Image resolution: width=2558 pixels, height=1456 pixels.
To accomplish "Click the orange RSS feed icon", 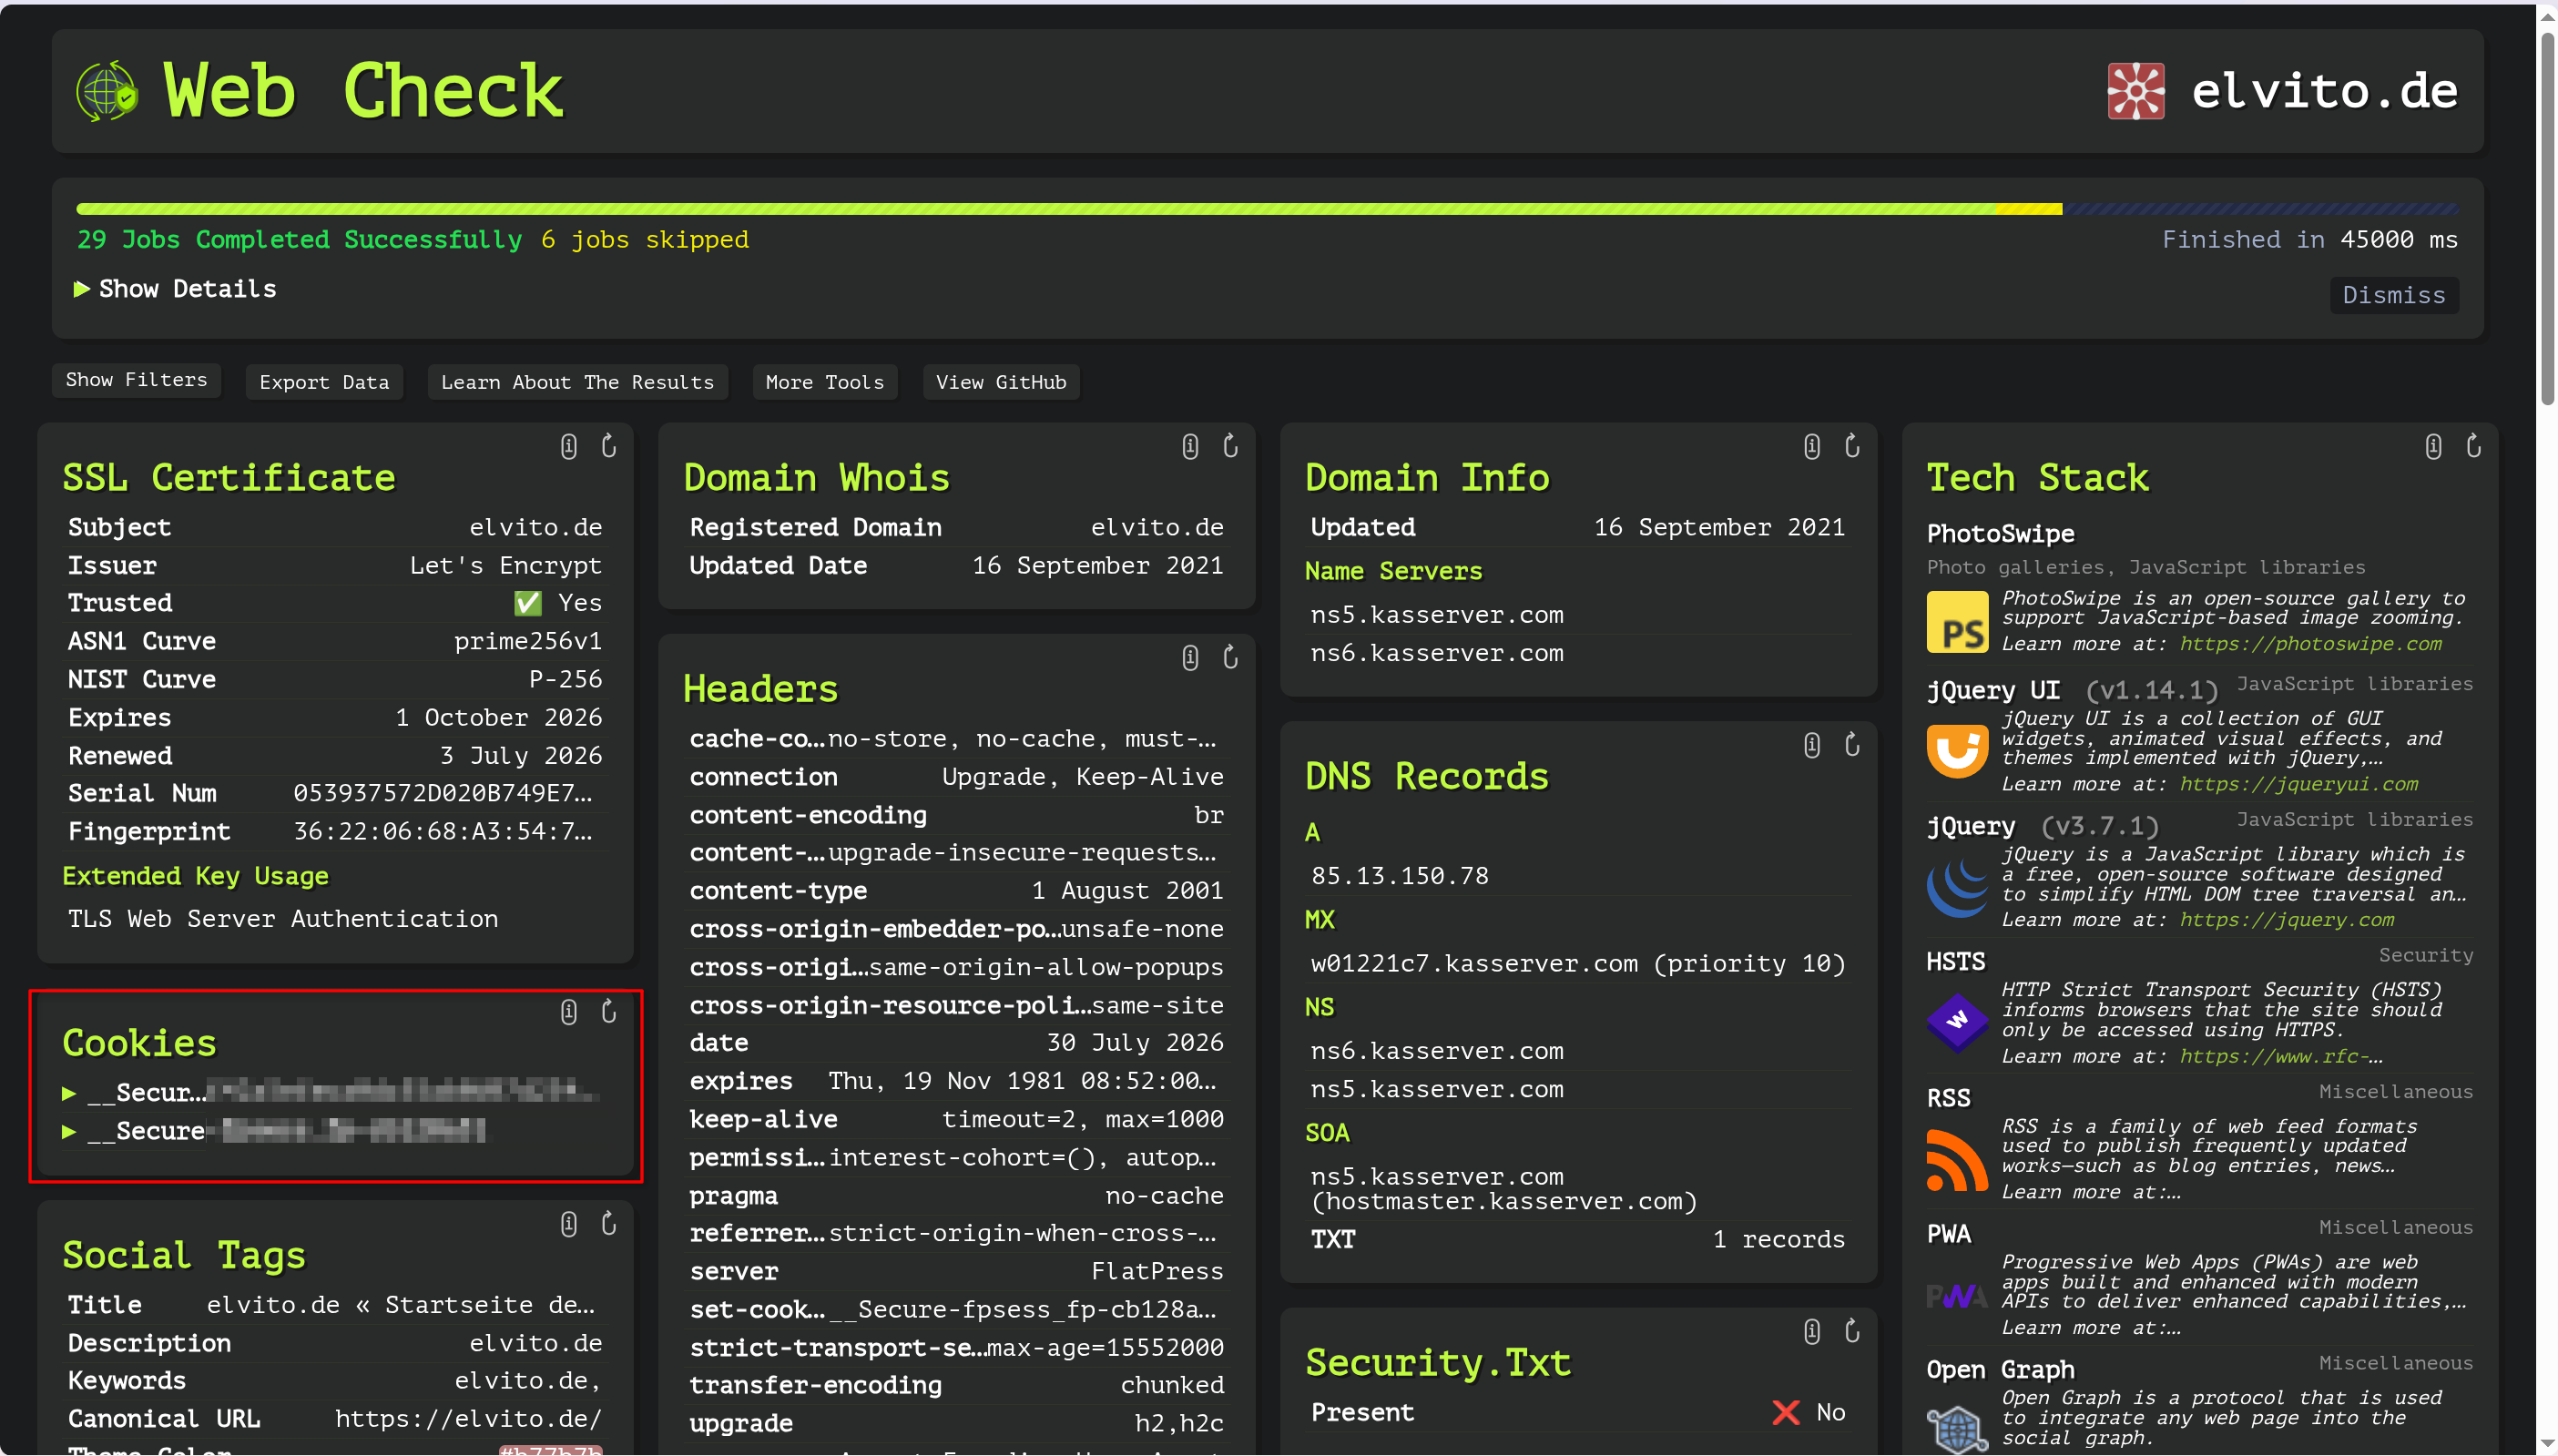I will point(1957,1160).
